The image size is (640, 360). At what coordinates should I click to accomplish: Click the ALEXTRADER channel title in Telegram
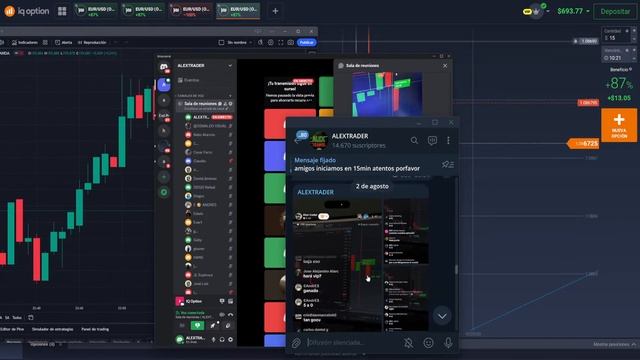(x=350, y=136)
